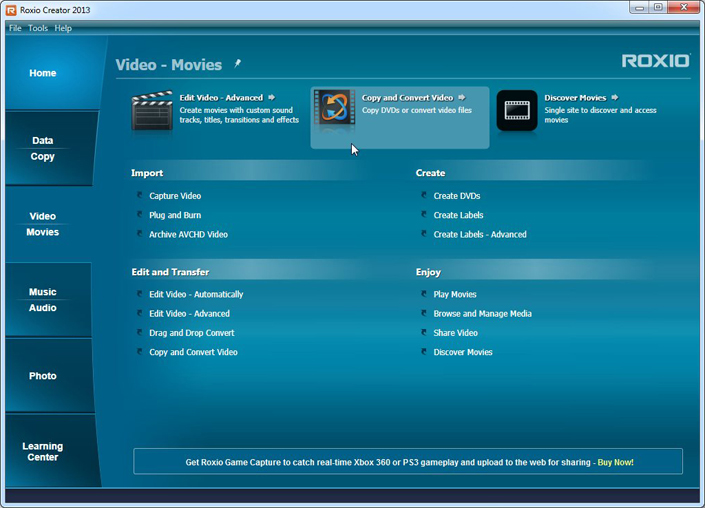
Task: Click the Edit Video clapperboard icon
Action: pos(152,111)
